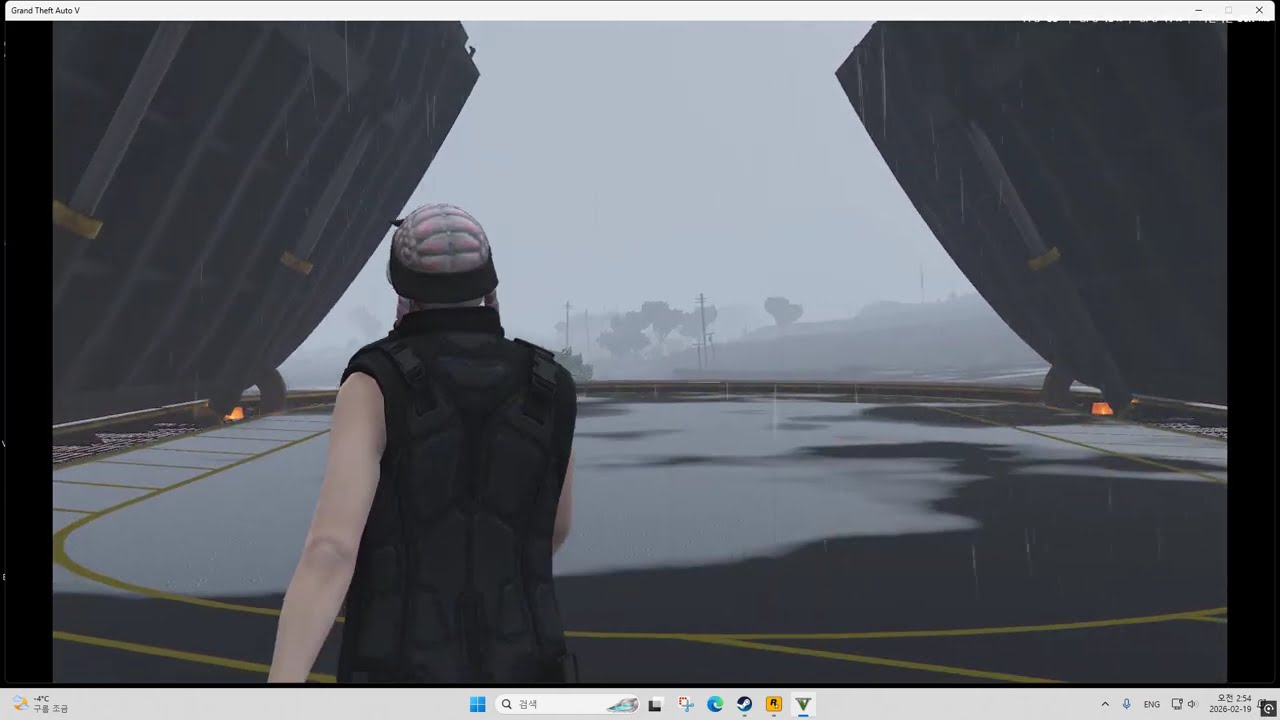Open Task View from the taskbar

click(655, 704)
